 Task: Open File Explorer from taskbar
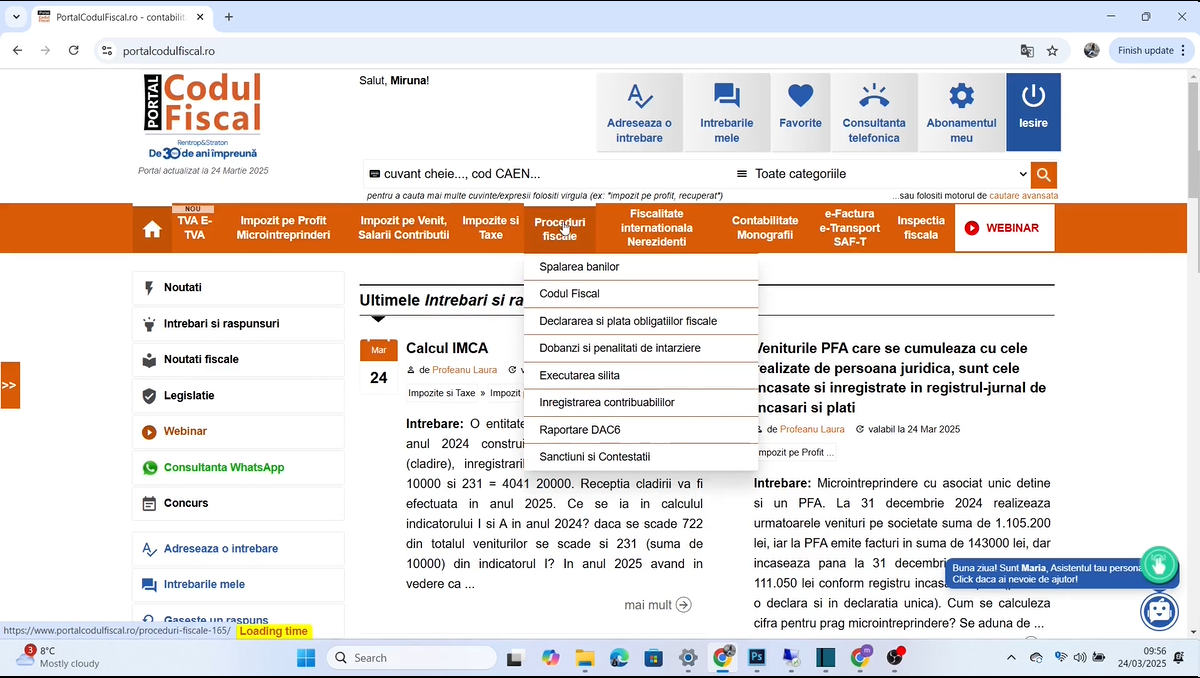[584, 657]
